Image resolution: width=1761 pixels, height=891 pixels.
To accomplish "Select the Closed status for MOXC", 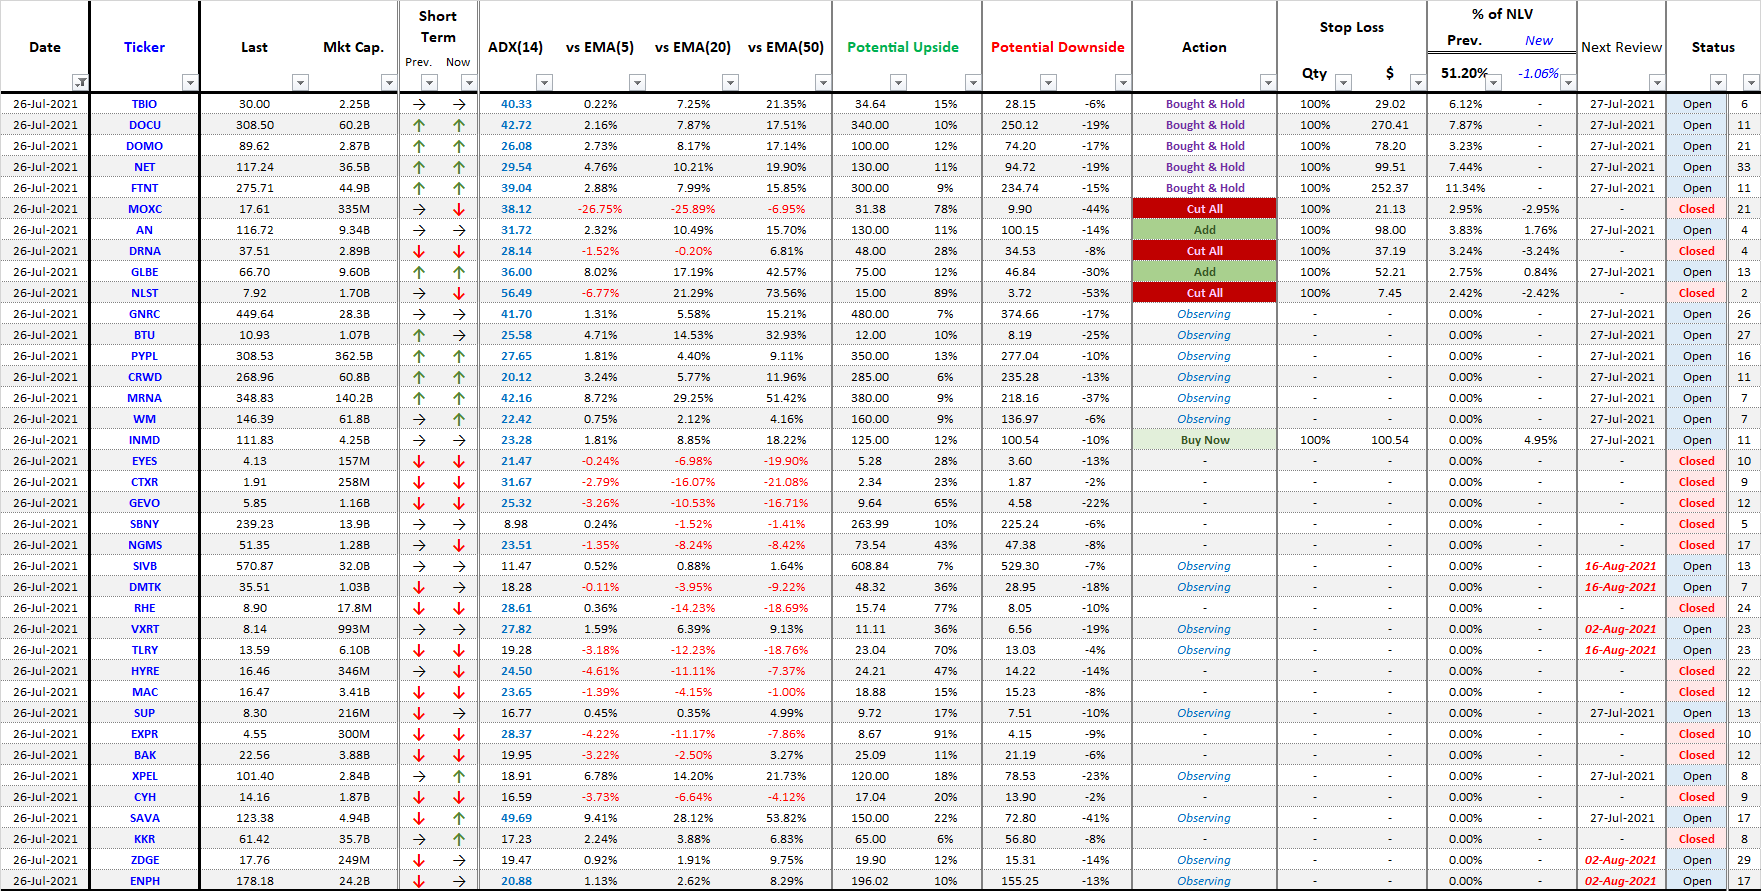I will coord(1697,209).
